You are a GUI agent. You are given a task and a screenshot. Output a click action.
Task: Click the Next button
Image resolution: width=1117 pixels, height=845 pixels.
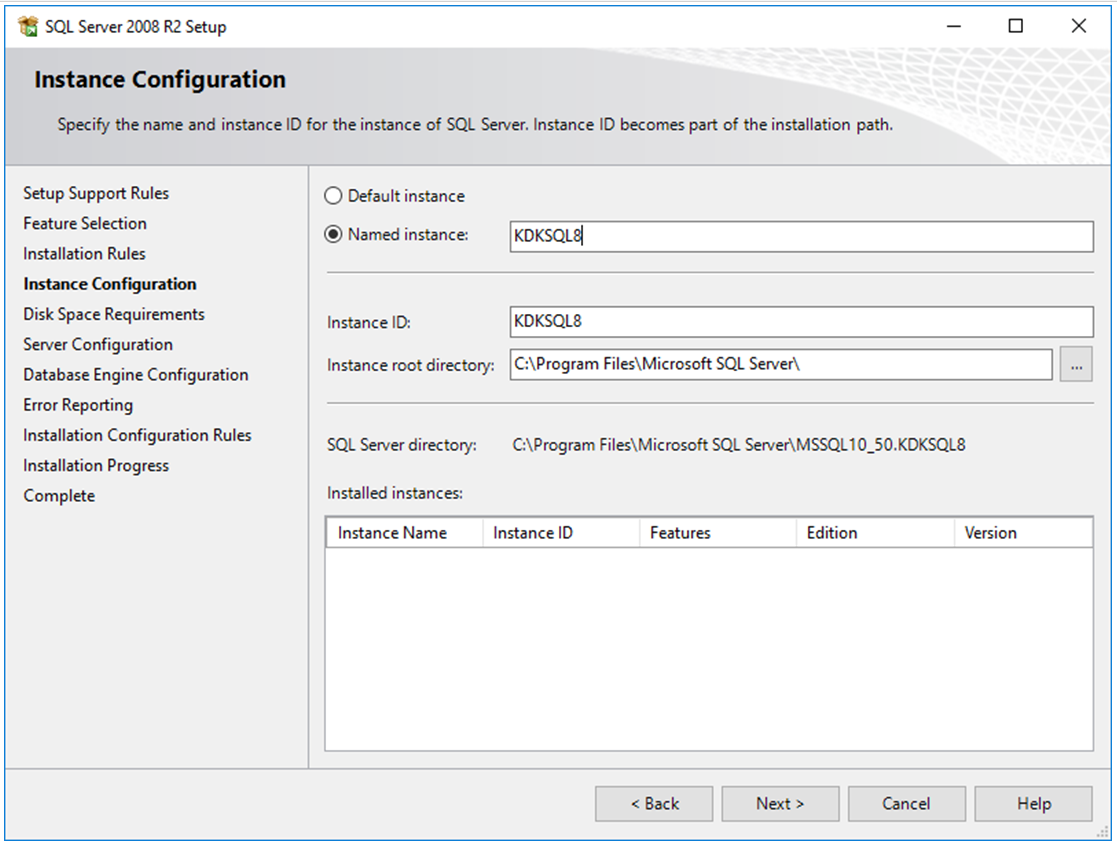(x=780, y=804)
